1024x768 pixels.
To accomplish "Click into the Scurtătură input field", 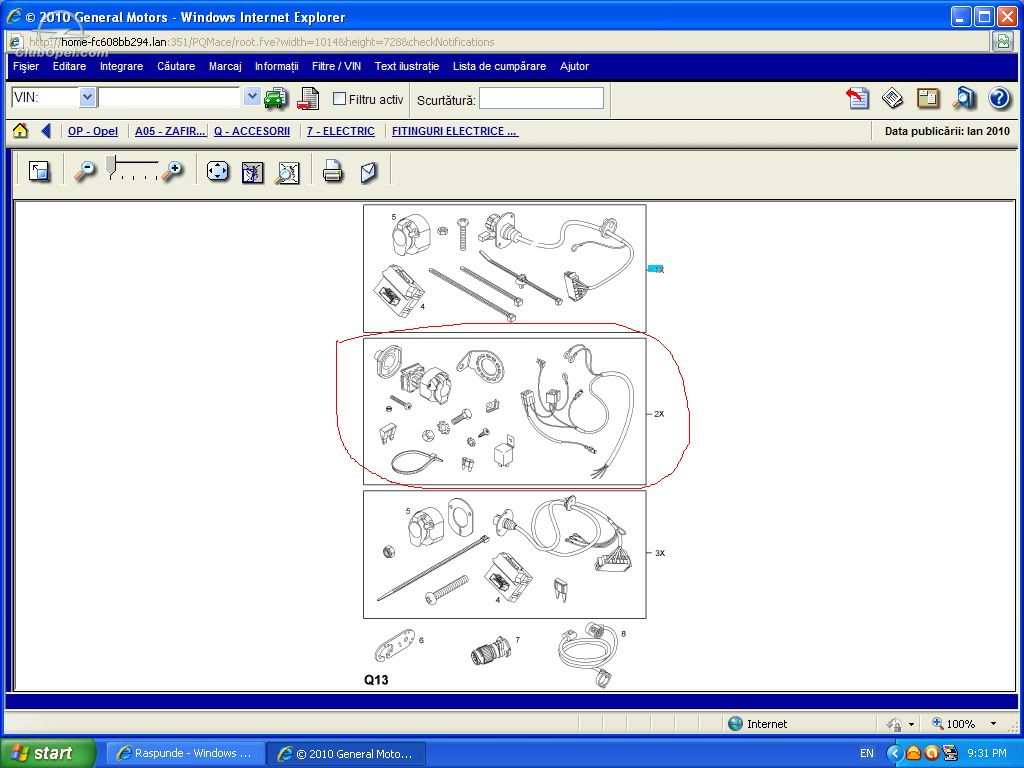I will pos(541,99).
